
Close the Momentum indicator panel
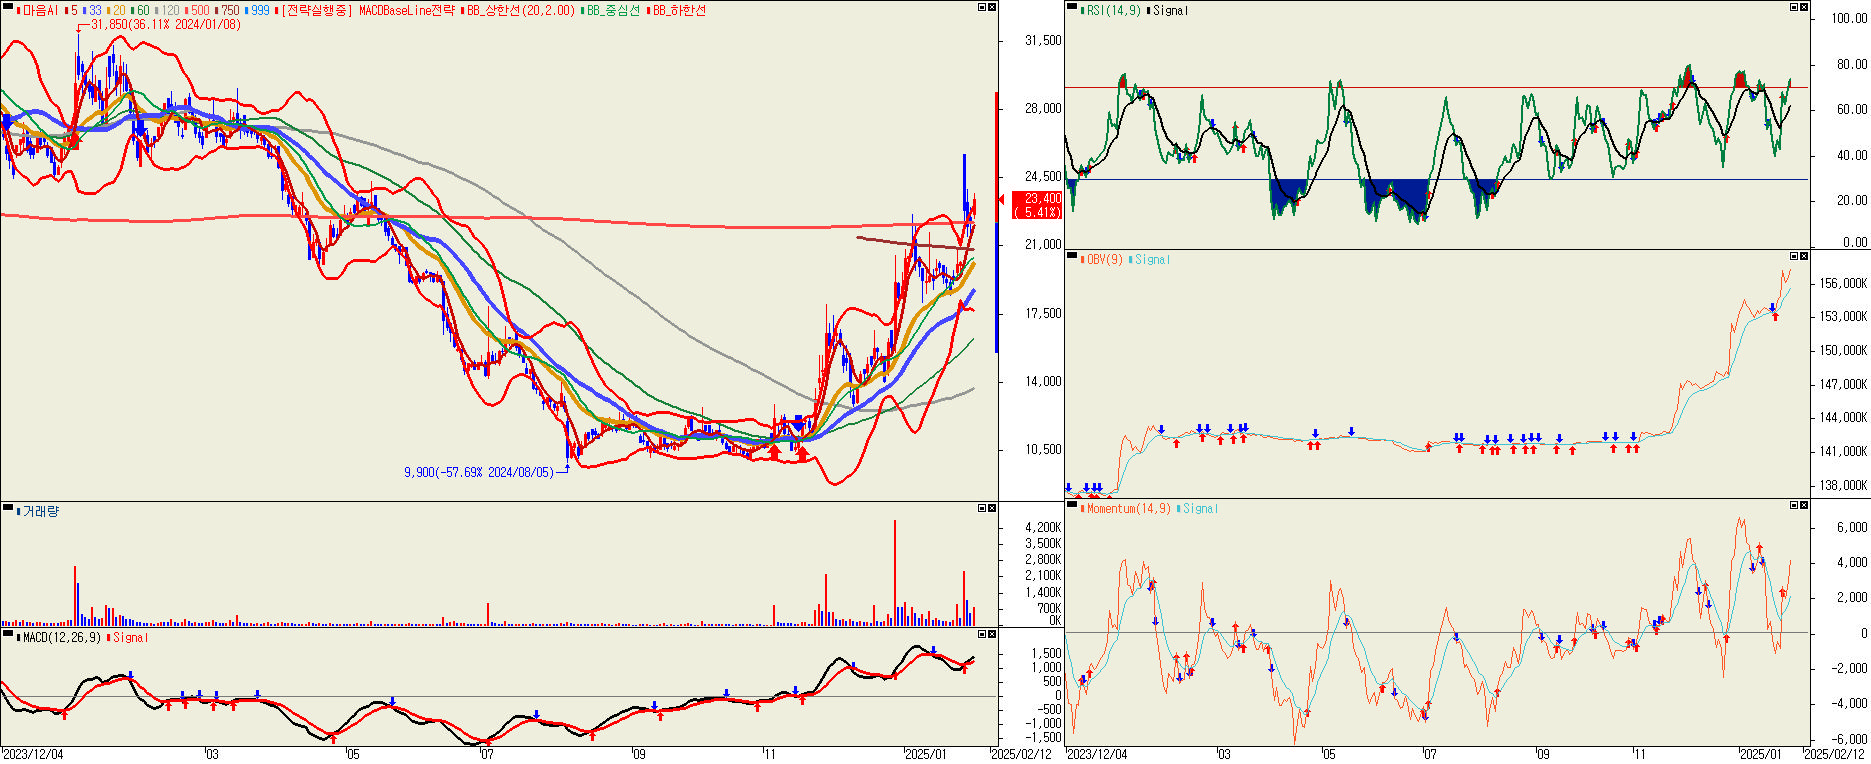1804,506
